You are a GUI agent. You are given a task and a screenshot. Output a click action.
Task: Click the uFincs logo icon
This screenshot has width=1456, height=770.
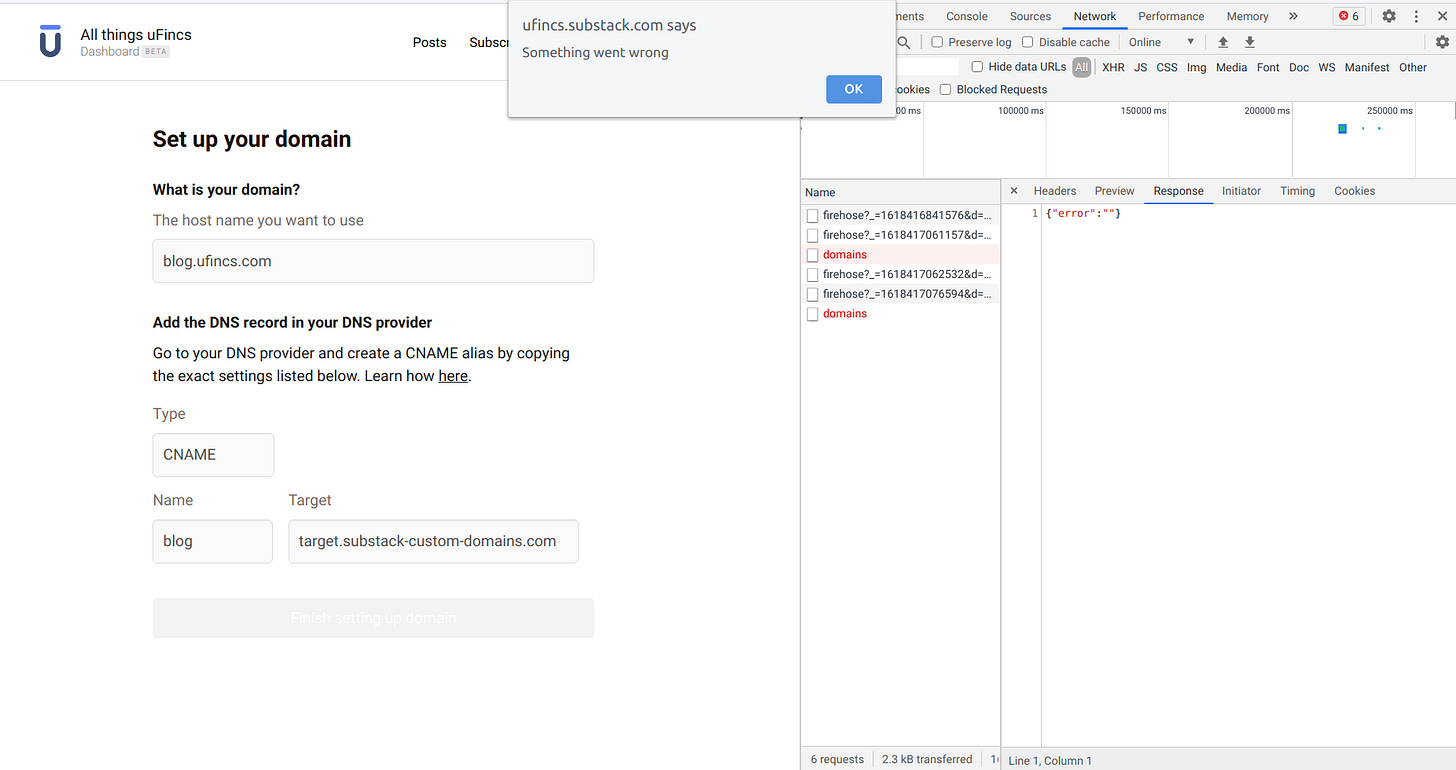(50, 41)
